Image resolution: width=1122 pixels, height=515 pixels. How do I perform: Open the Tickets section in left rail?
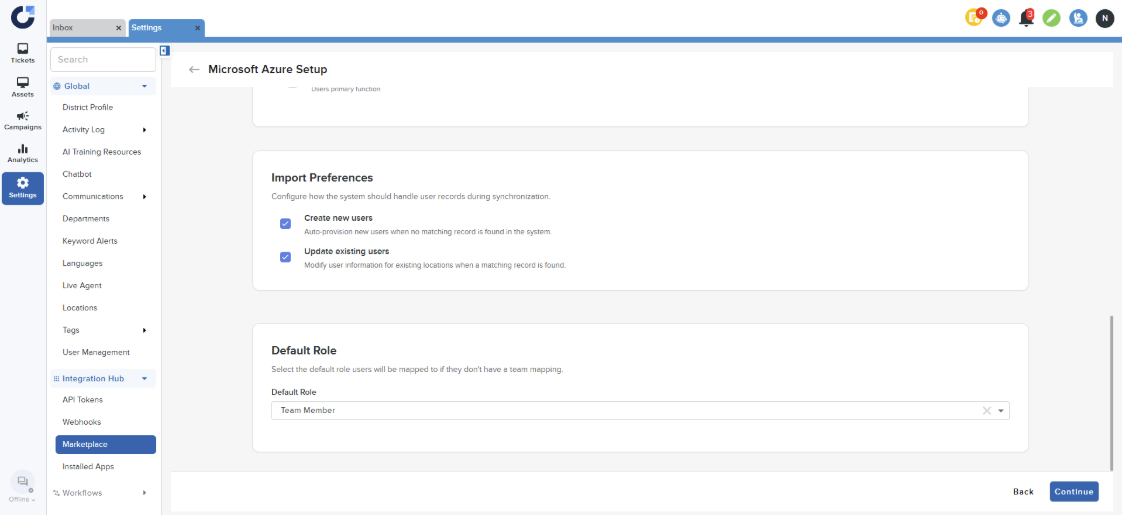(x=22, y=52)
